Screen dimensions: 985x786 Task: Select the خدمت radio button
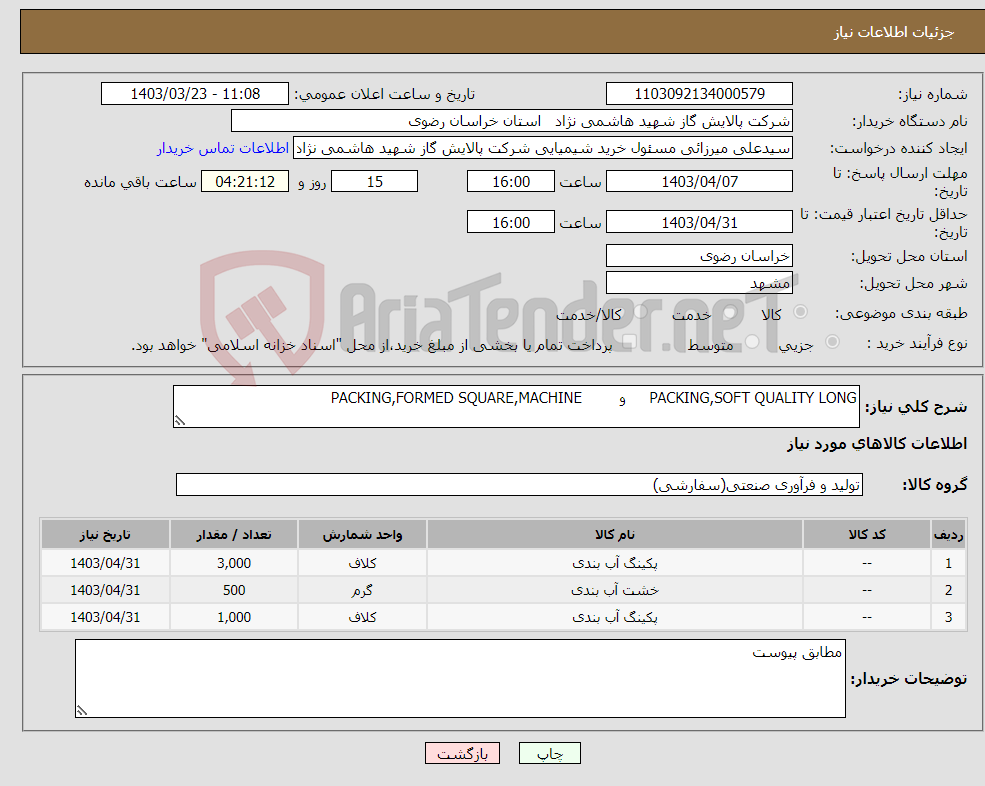pos(729,312)
